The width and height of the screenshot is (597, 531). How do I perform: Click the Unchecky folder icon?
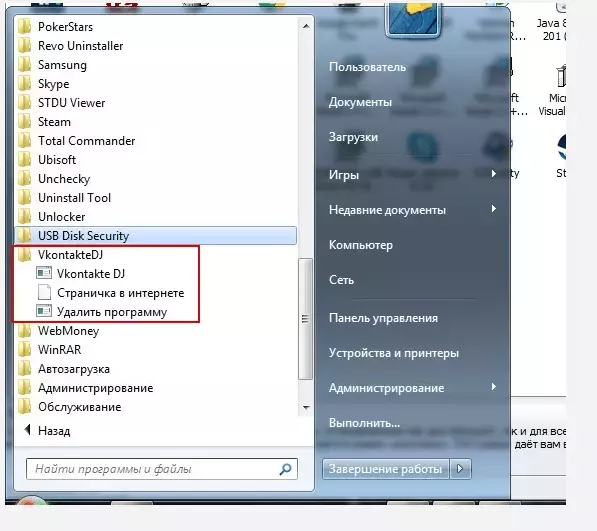pyautogui.click(x=25, y=179)
